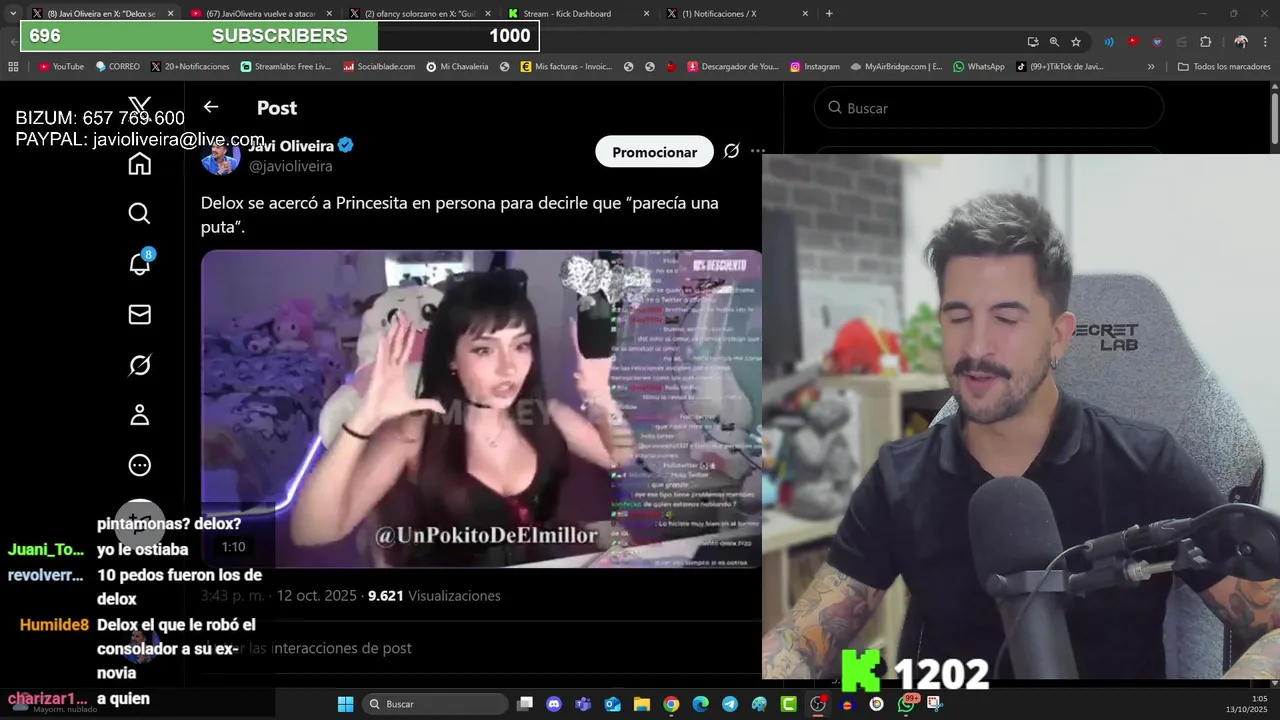The image size is (1280, 720).
Task: Open the Mi Chavaleria bookmark
Action: click(457, 67)
